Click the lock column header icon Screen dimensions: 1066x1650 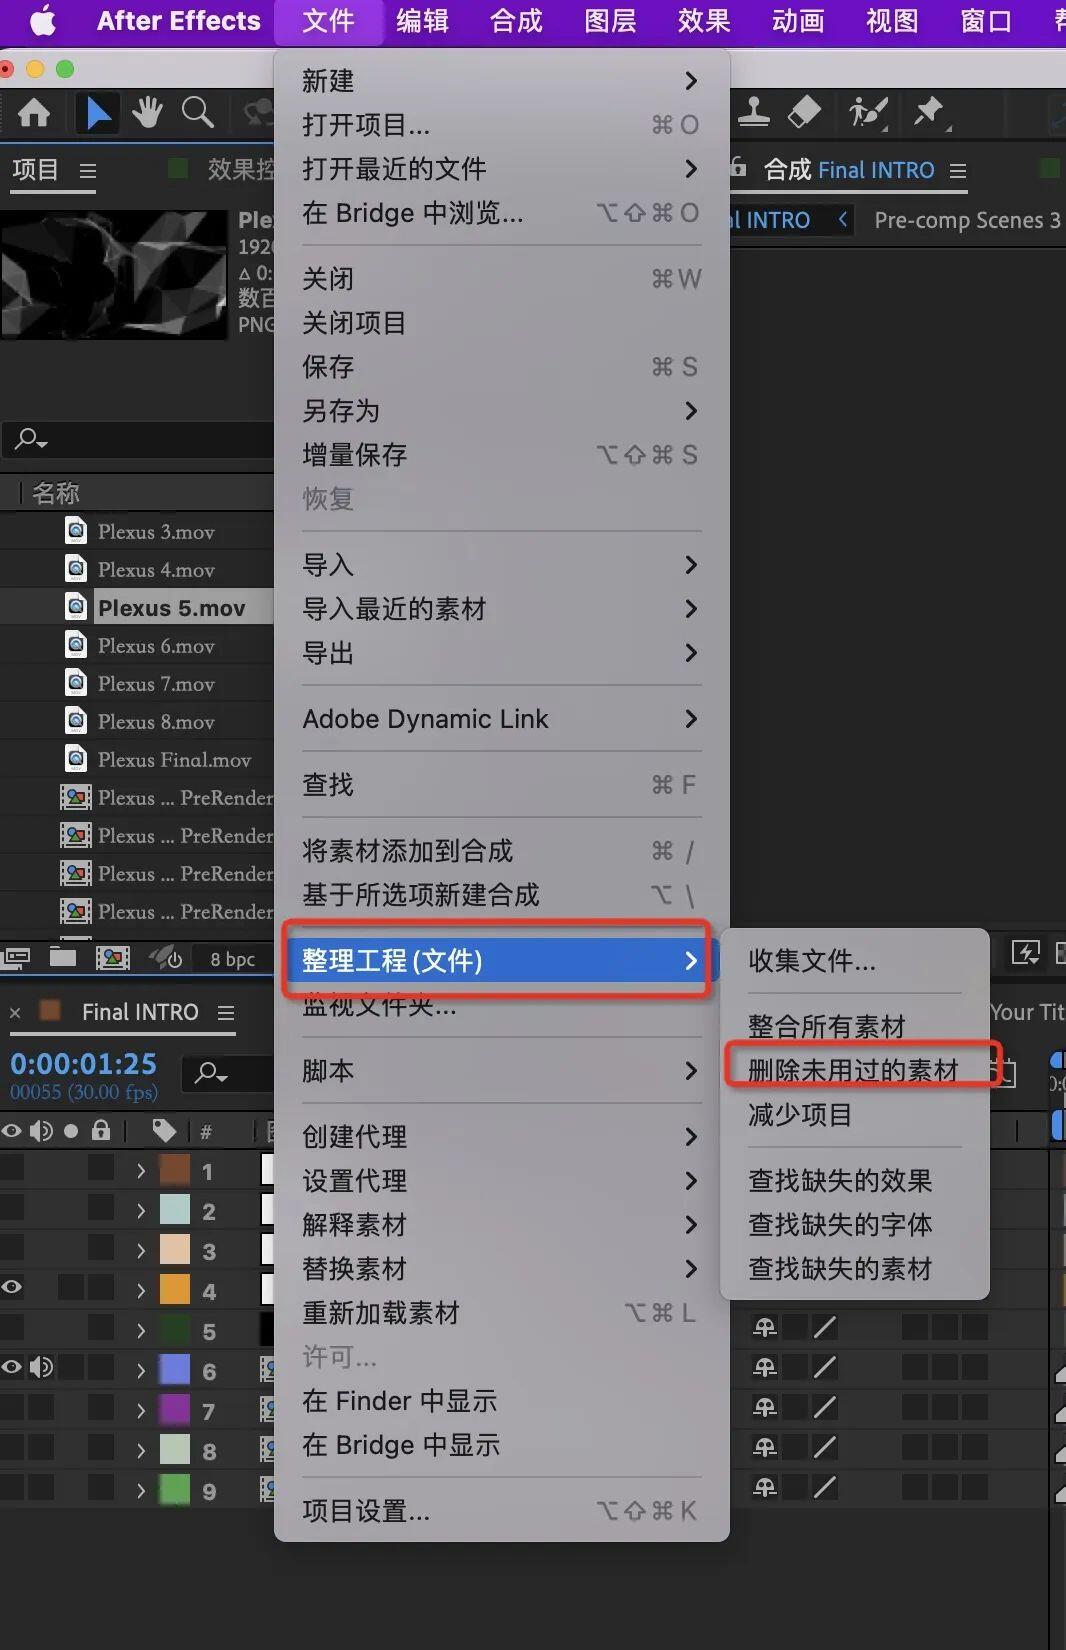coord(101,1131)
